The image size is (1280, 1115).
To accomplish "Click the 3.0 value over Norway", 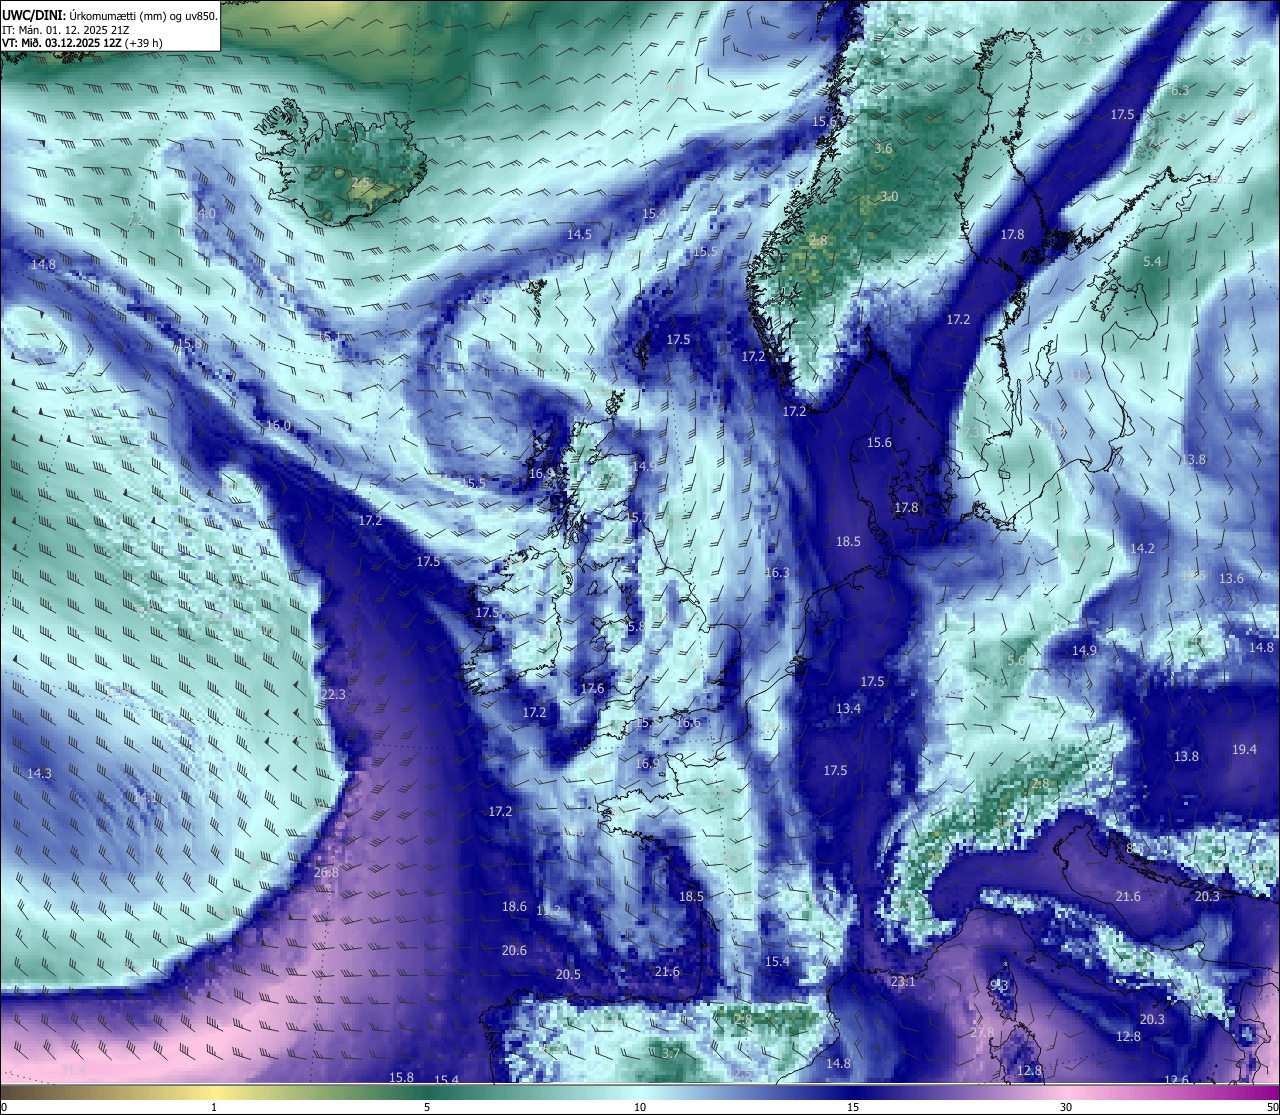I will coord(889,196).
